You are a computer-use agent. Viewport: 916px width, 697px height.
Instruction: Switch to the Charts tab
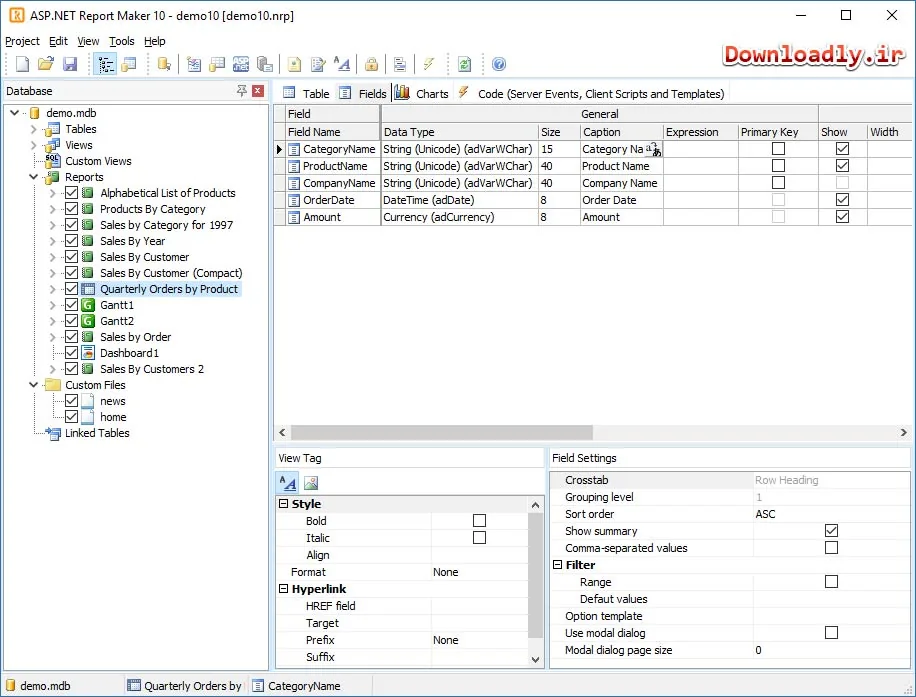(x=422, y=93)
